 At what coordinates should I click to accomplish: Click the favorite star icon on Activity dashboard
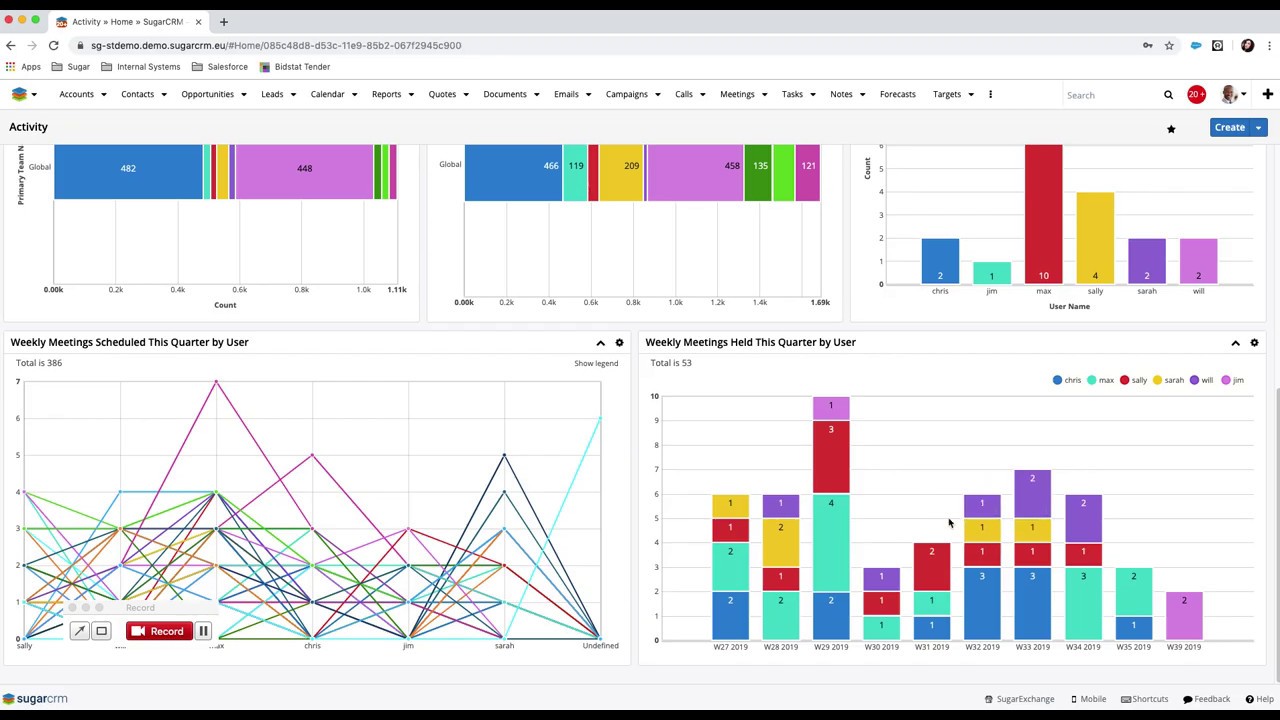coord(1171,128)
